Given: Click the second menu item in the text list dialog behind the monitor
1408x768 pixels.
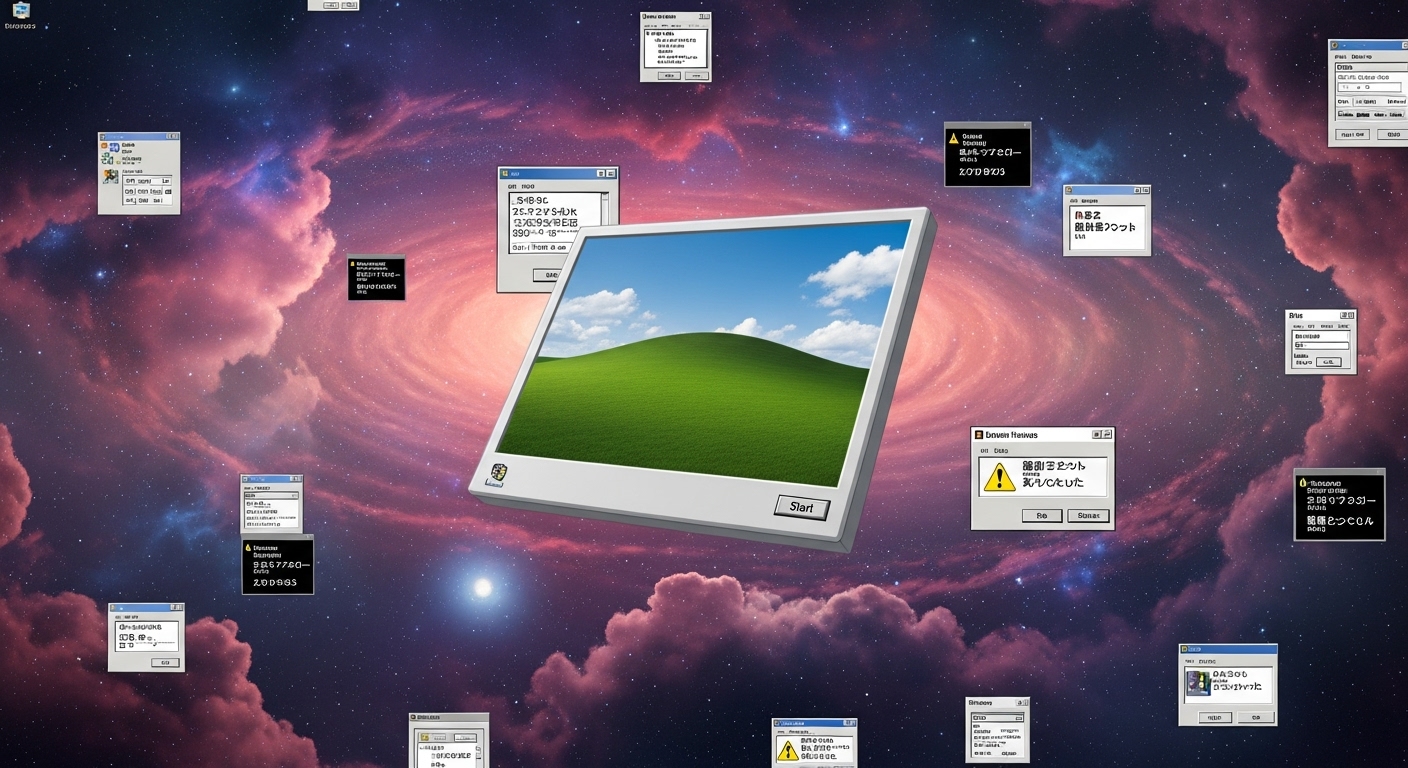Looking at the screenshot, I should [527, 186].
